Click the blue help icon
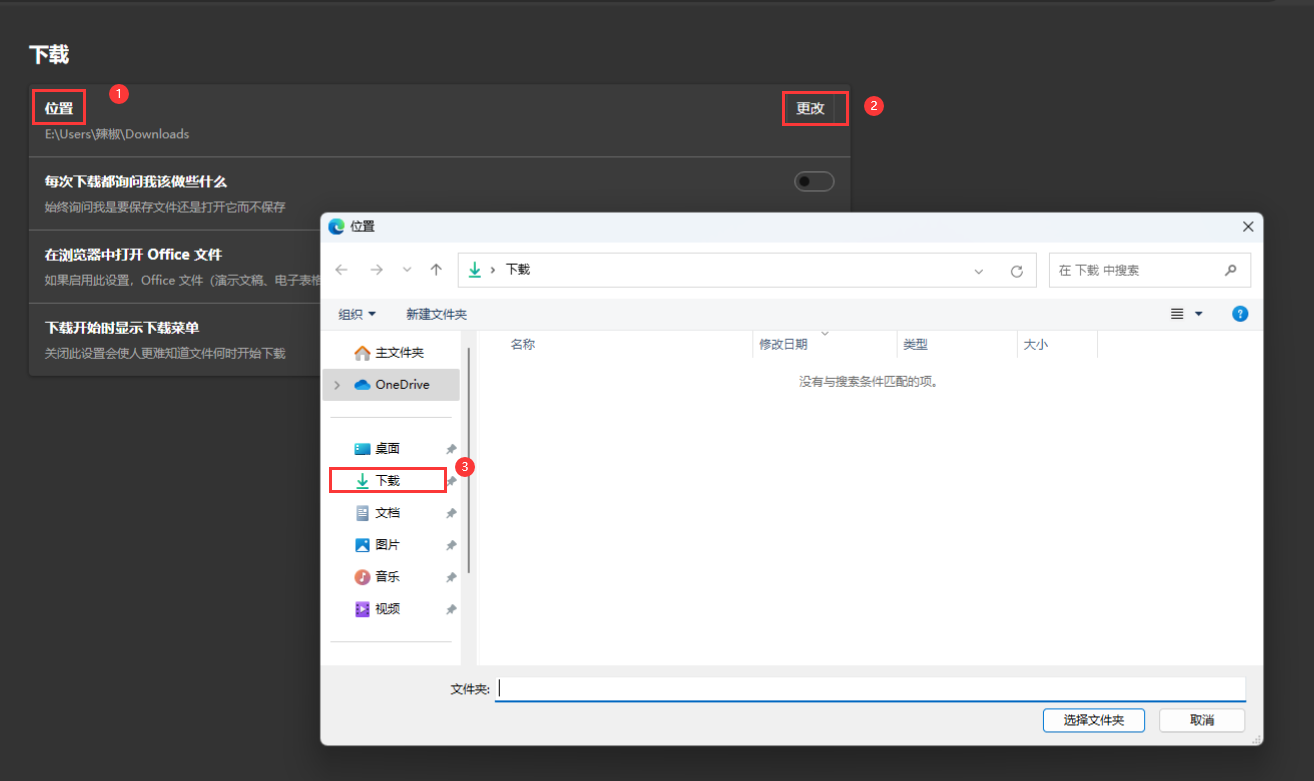The image size is (1314, 781). coord(1240,314)
